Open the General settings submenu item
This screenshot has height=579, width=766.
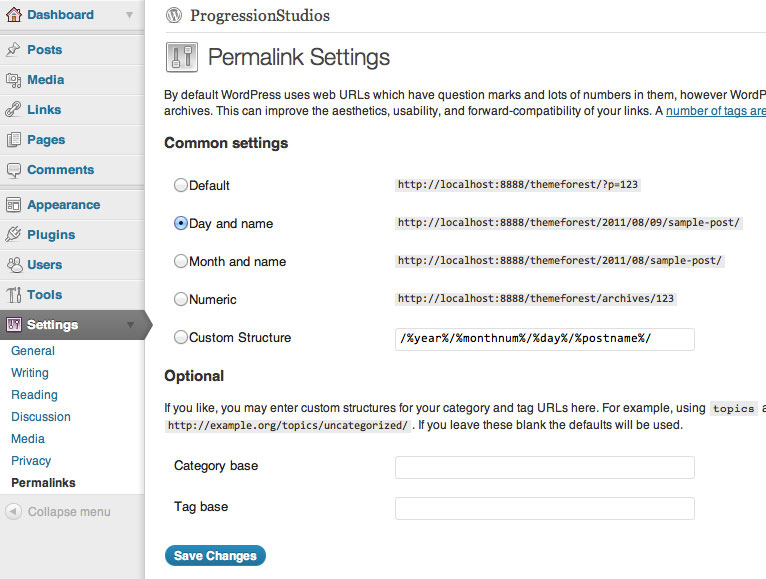pos(33,351)
